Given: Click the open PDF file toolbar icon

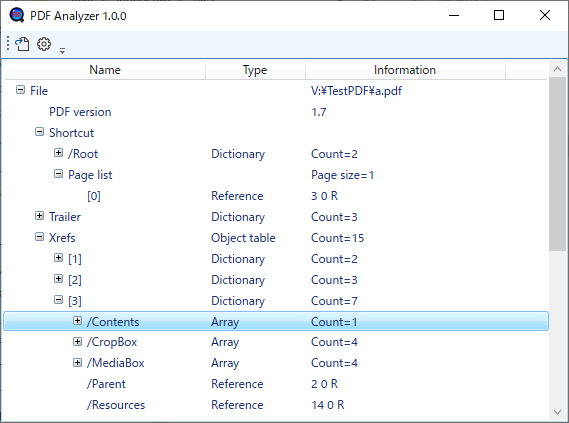Looking at the screenshot, I should (x=22, y=44).
